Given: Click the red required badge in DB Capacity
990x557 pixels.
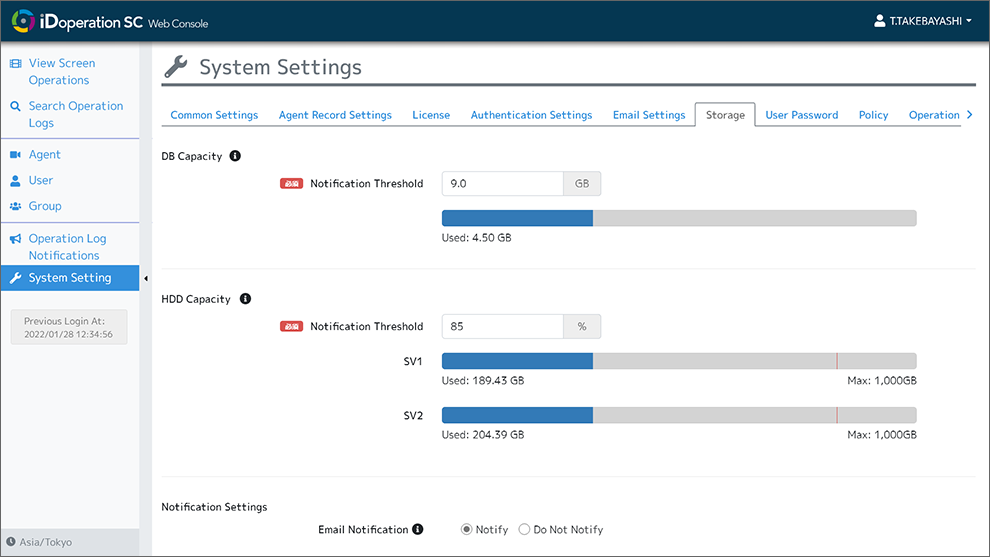Looking at the screenshot, I should [292, 184].
